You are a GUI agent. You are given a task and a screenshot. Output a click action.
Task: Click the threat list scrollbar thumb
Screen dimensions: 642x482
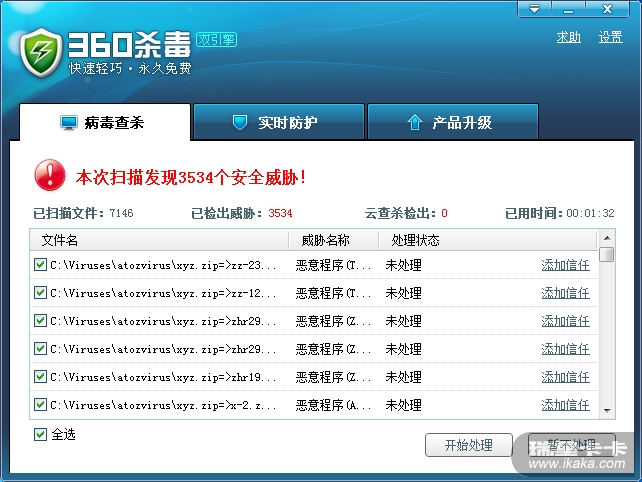click(x=607, y=254)
